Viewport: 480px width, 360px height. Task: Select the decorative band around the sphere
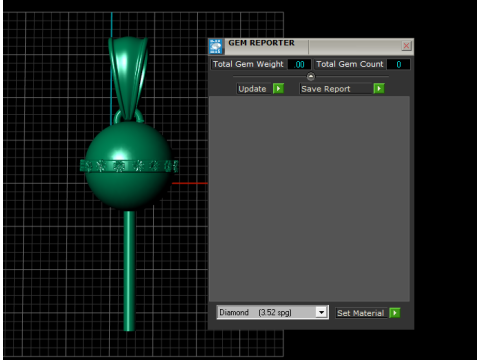click(x=129, y=166)
